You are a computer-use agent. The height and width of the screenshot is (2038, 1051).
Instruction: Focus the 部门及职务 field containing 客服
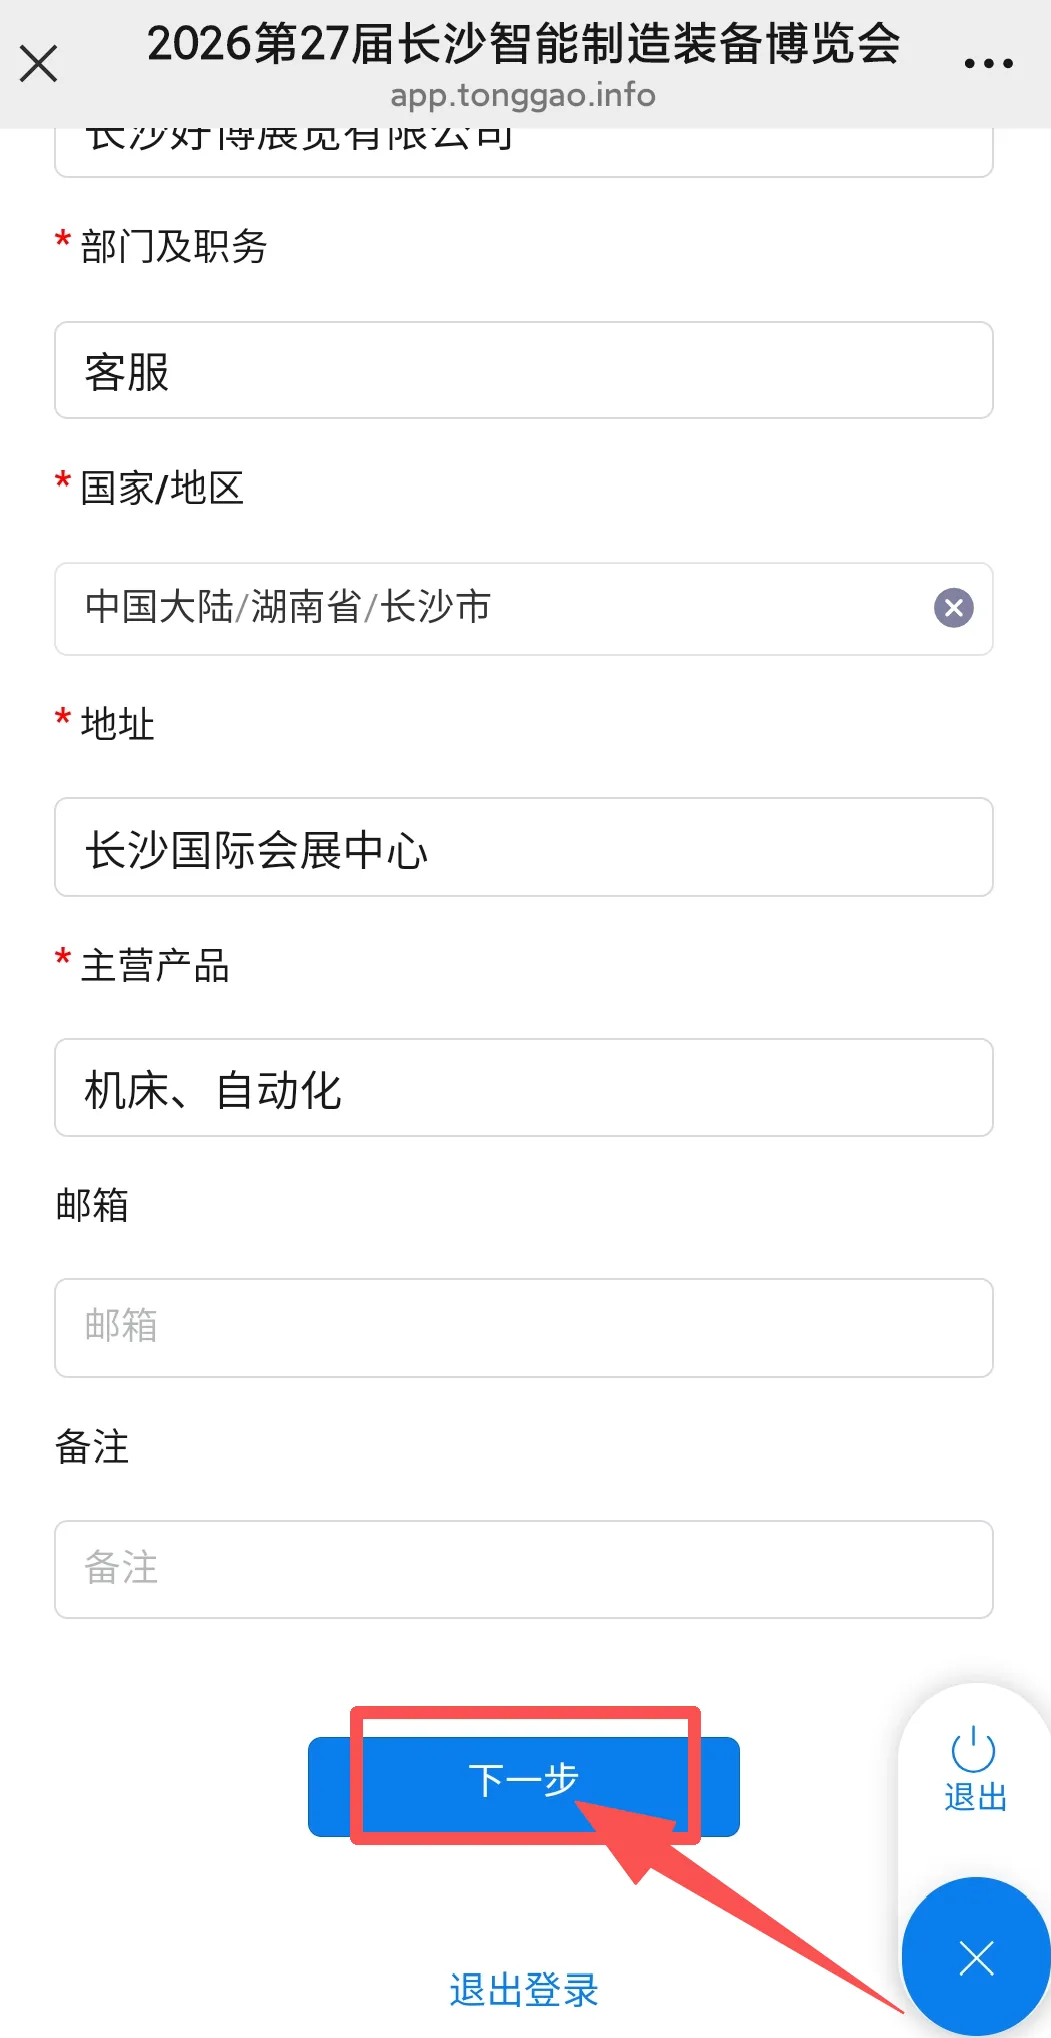point(523,370)
